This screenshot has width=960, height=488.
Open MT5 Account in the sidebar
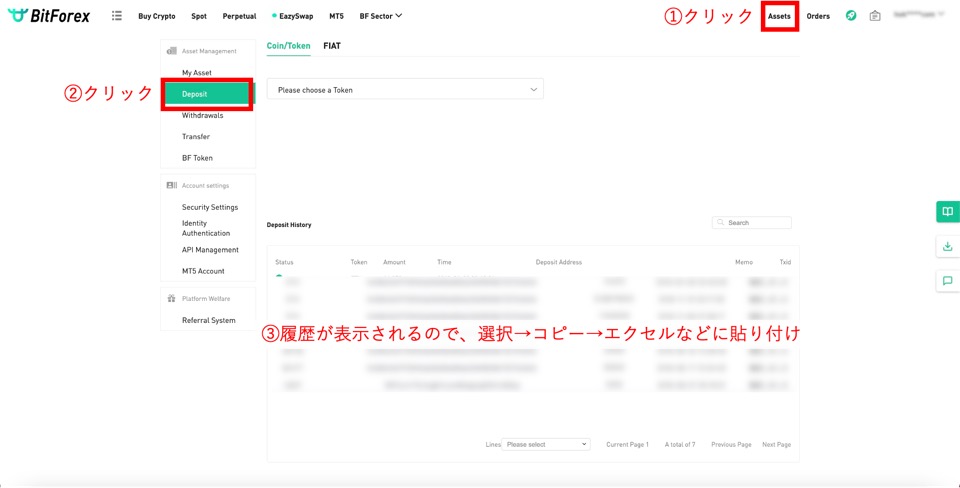pos(203,271)
